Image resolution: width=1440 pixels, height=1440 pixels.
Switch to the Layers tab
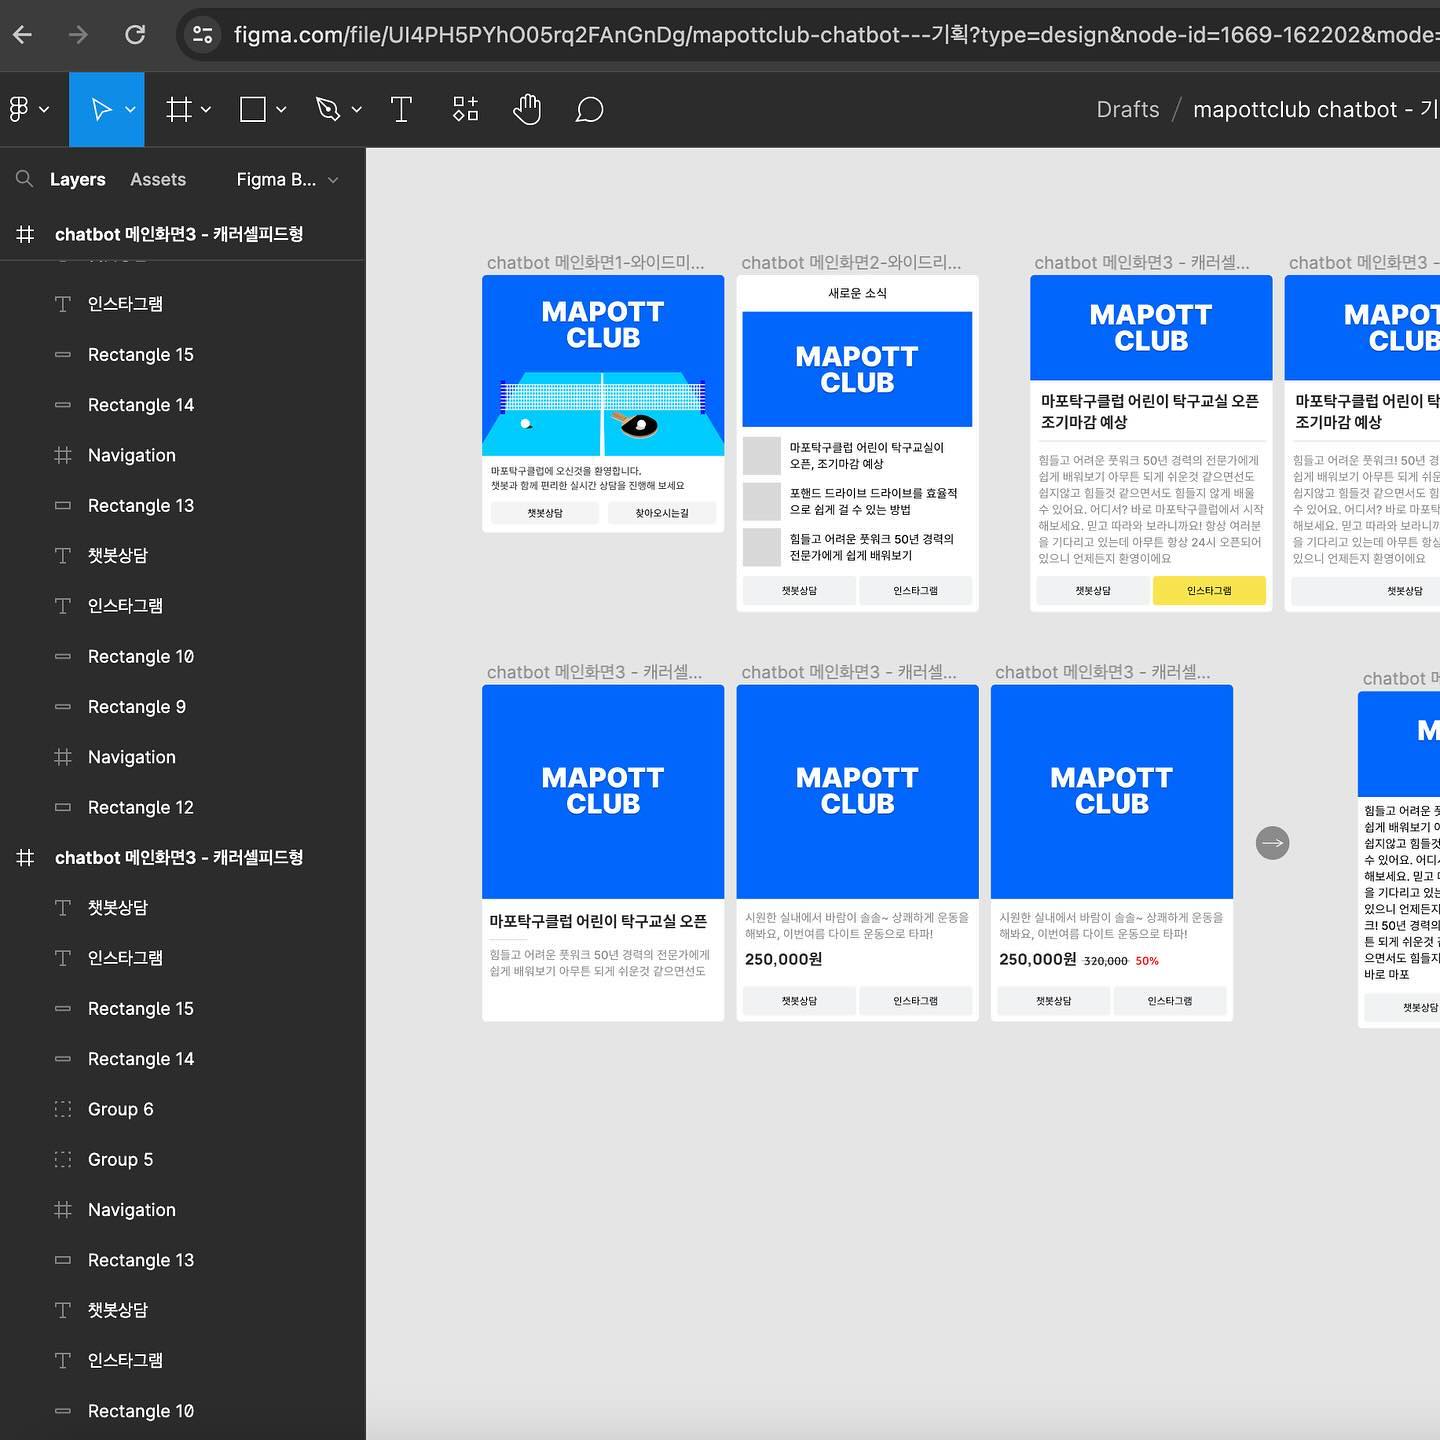77,179
